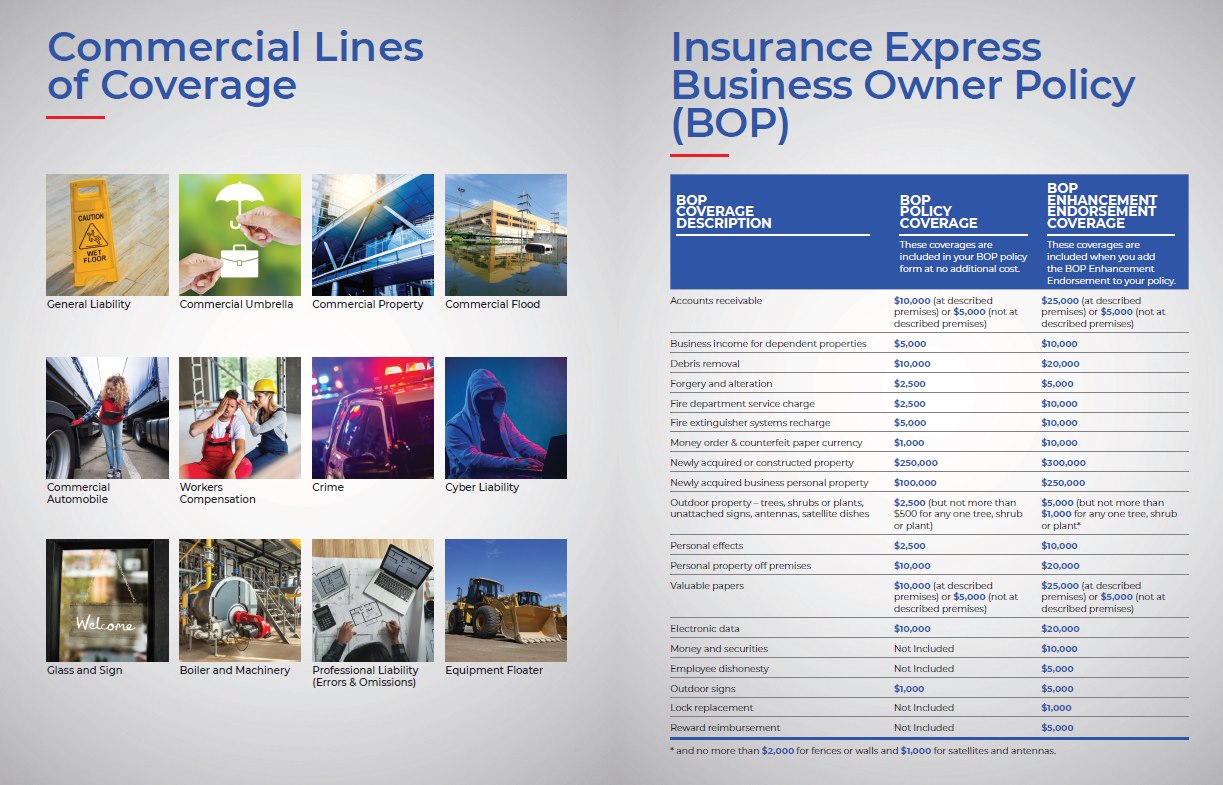Click the $100,000 policy coverage value
This screenshot has height=785, width=1223.
click(916, 483)
